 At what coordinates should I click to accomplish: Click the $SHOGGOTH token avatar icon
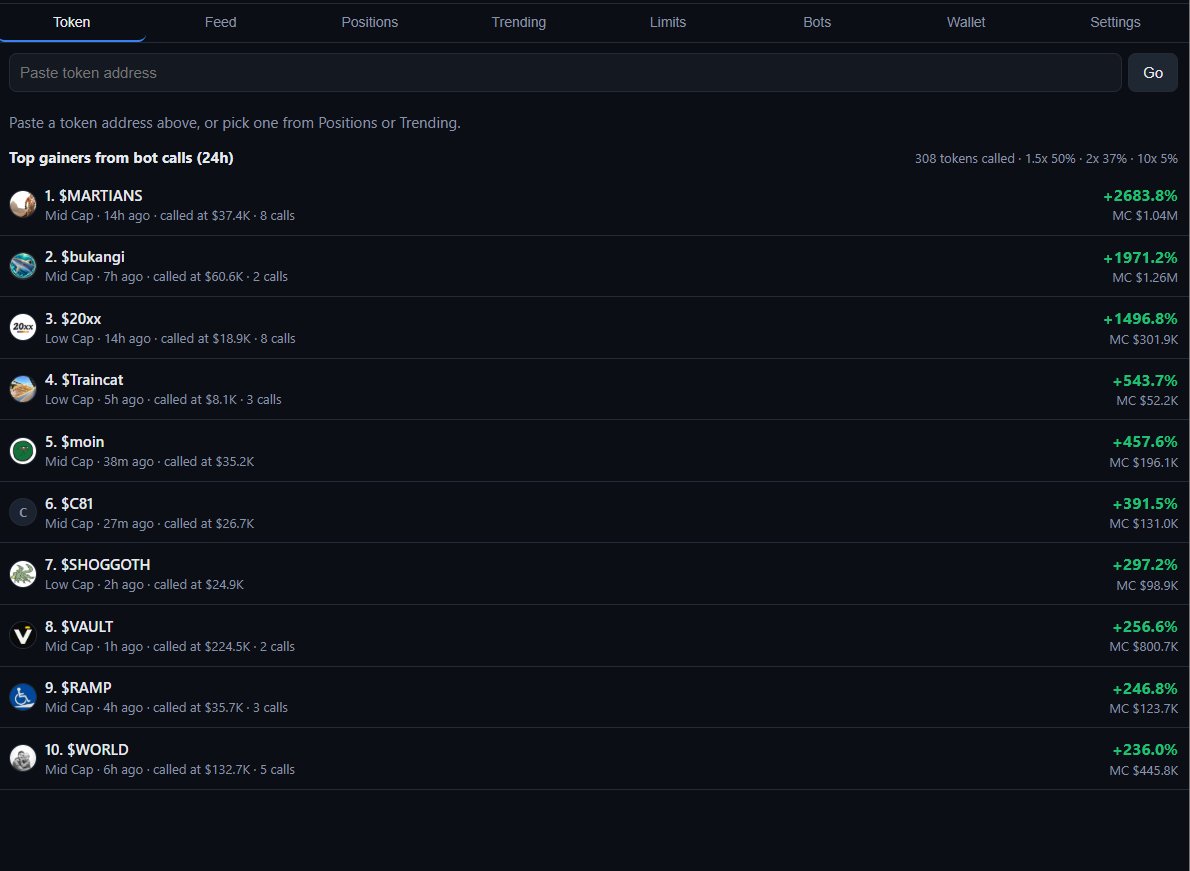tap(23, 574)
